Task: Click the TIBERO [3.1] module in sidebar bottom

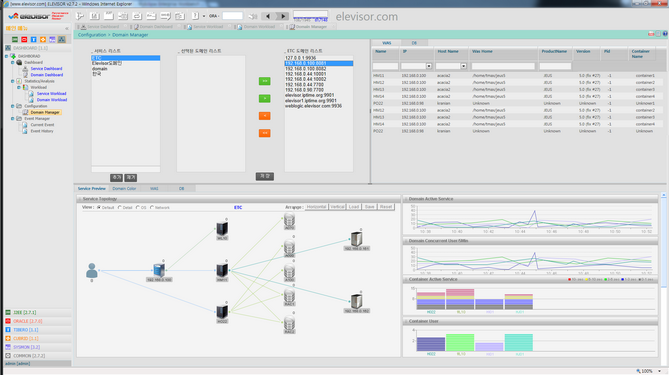Action: (x=37, y=330)
